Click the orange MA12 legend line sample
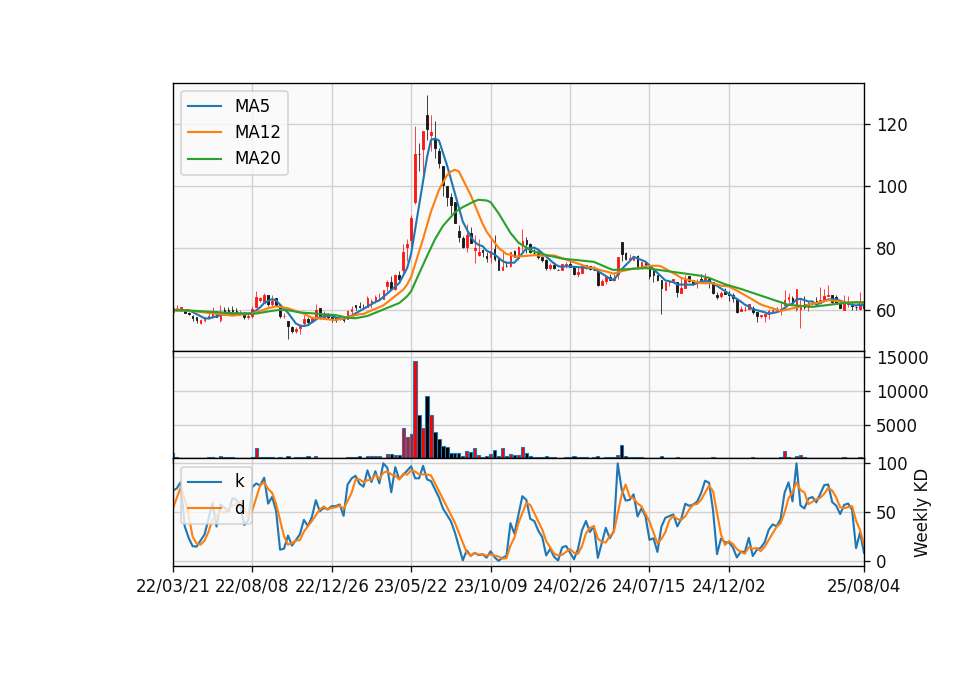 click(204, 132)
